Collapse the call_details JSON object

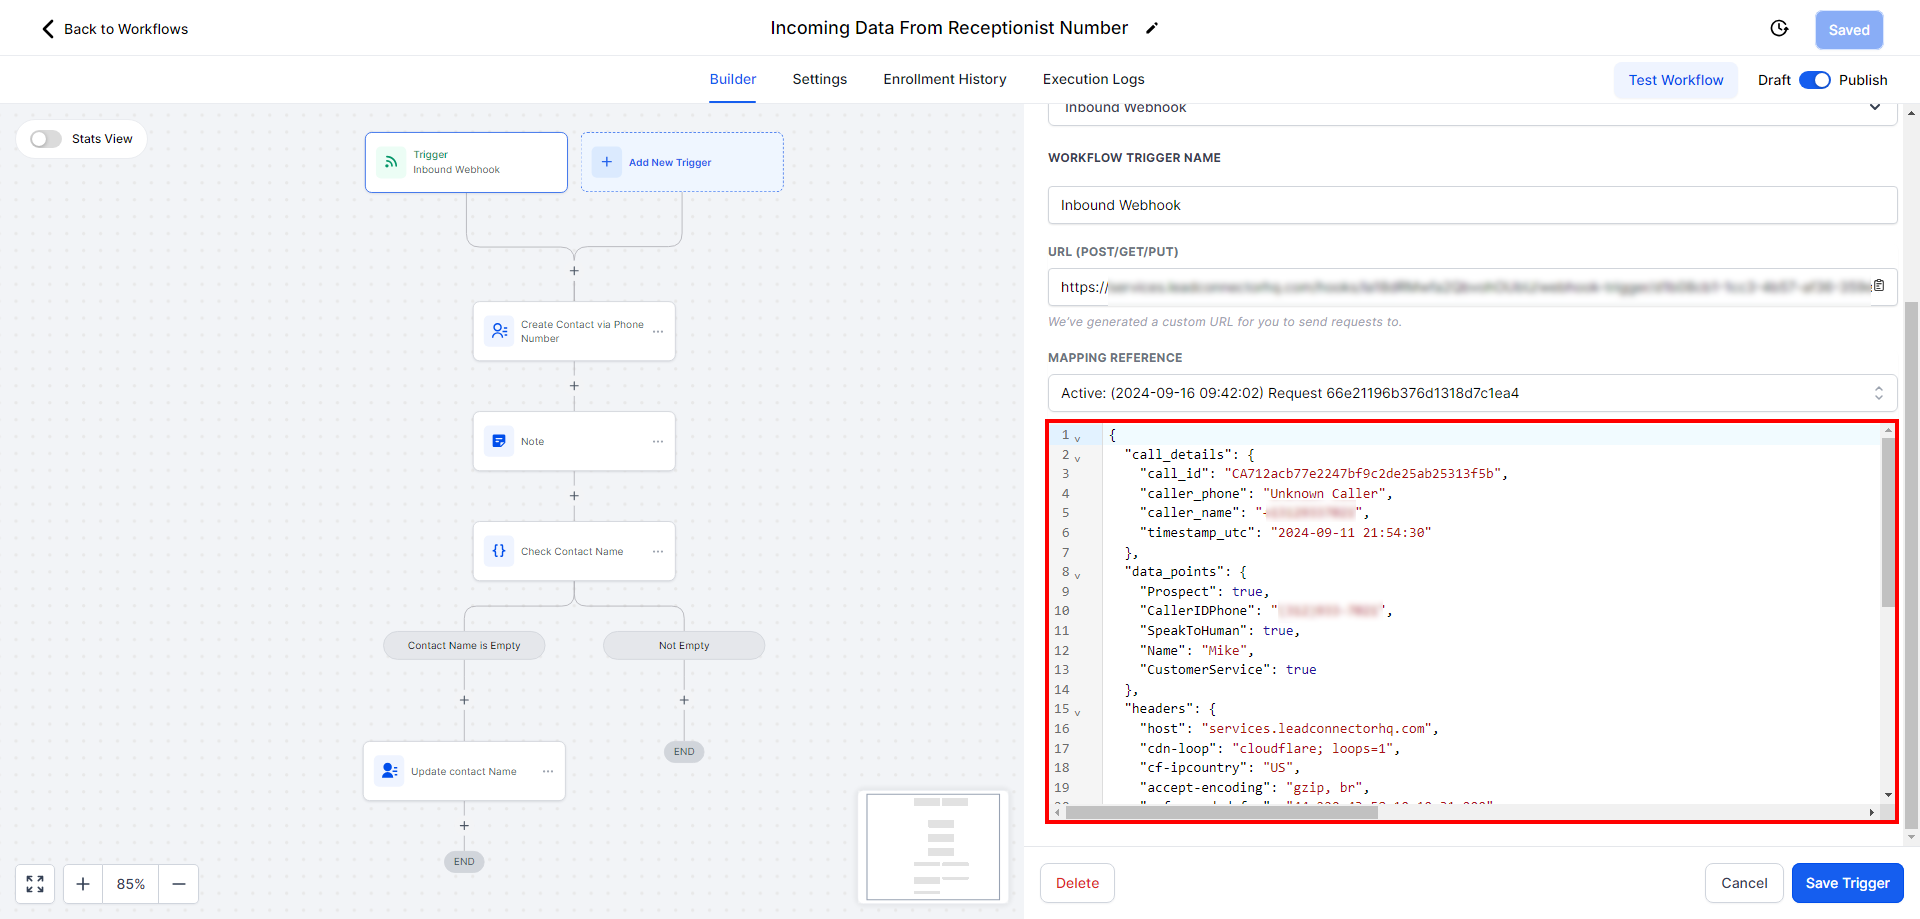(1077, 457)
